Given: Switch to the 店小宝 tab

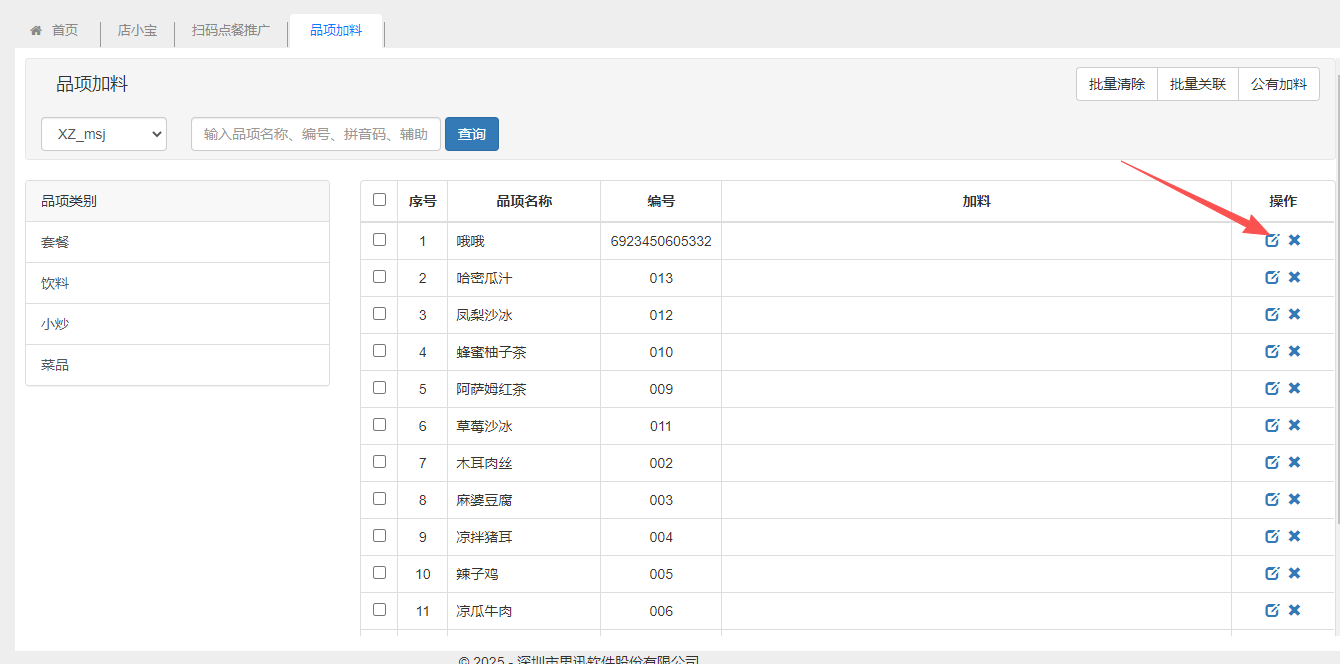Looking at the screenshot, I should coord(137,31).
